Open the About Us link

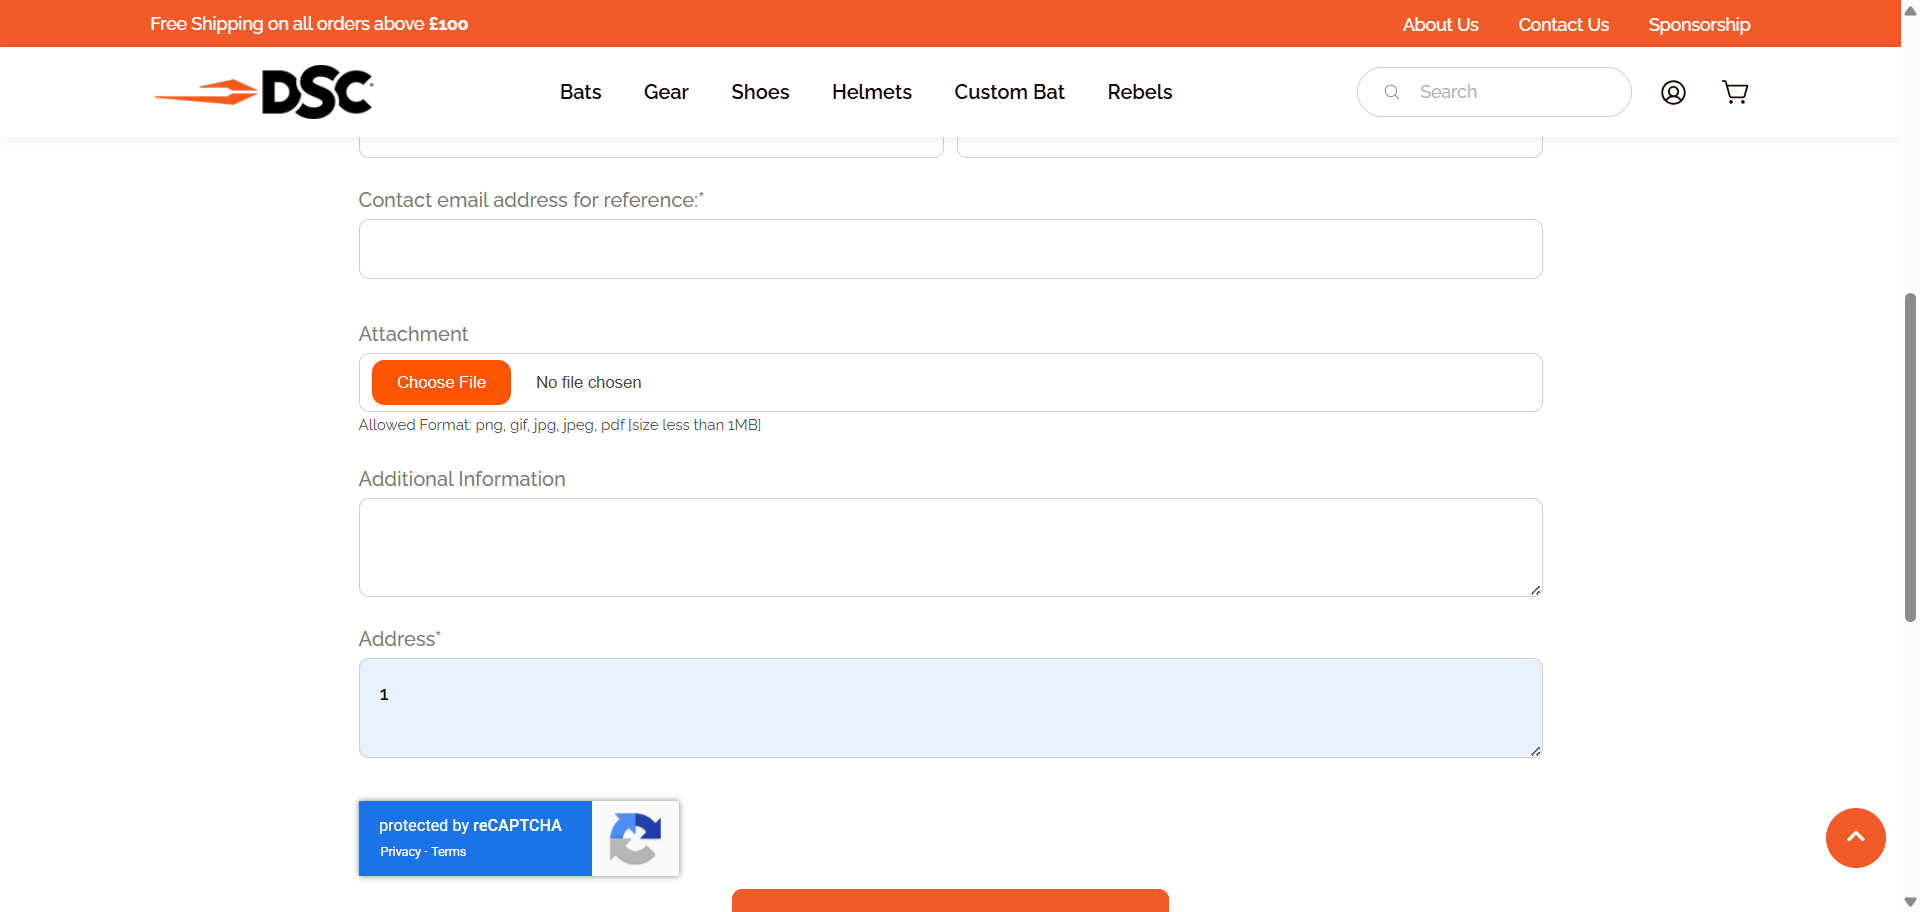1440,24
